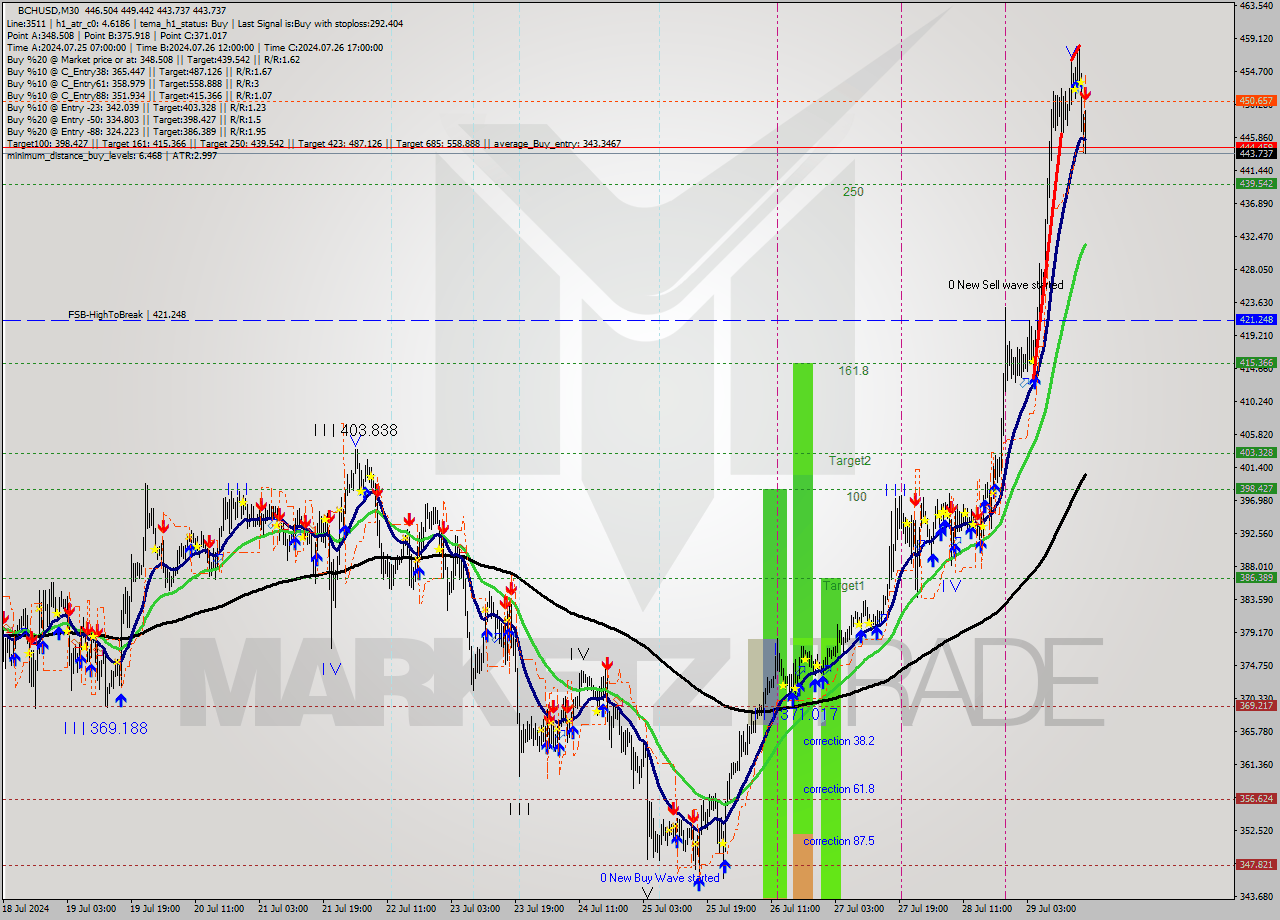Click the '0 New Sell wave started' label
The height and width of the screenshot is (920, 1280).
click(x=1005, y=285)
